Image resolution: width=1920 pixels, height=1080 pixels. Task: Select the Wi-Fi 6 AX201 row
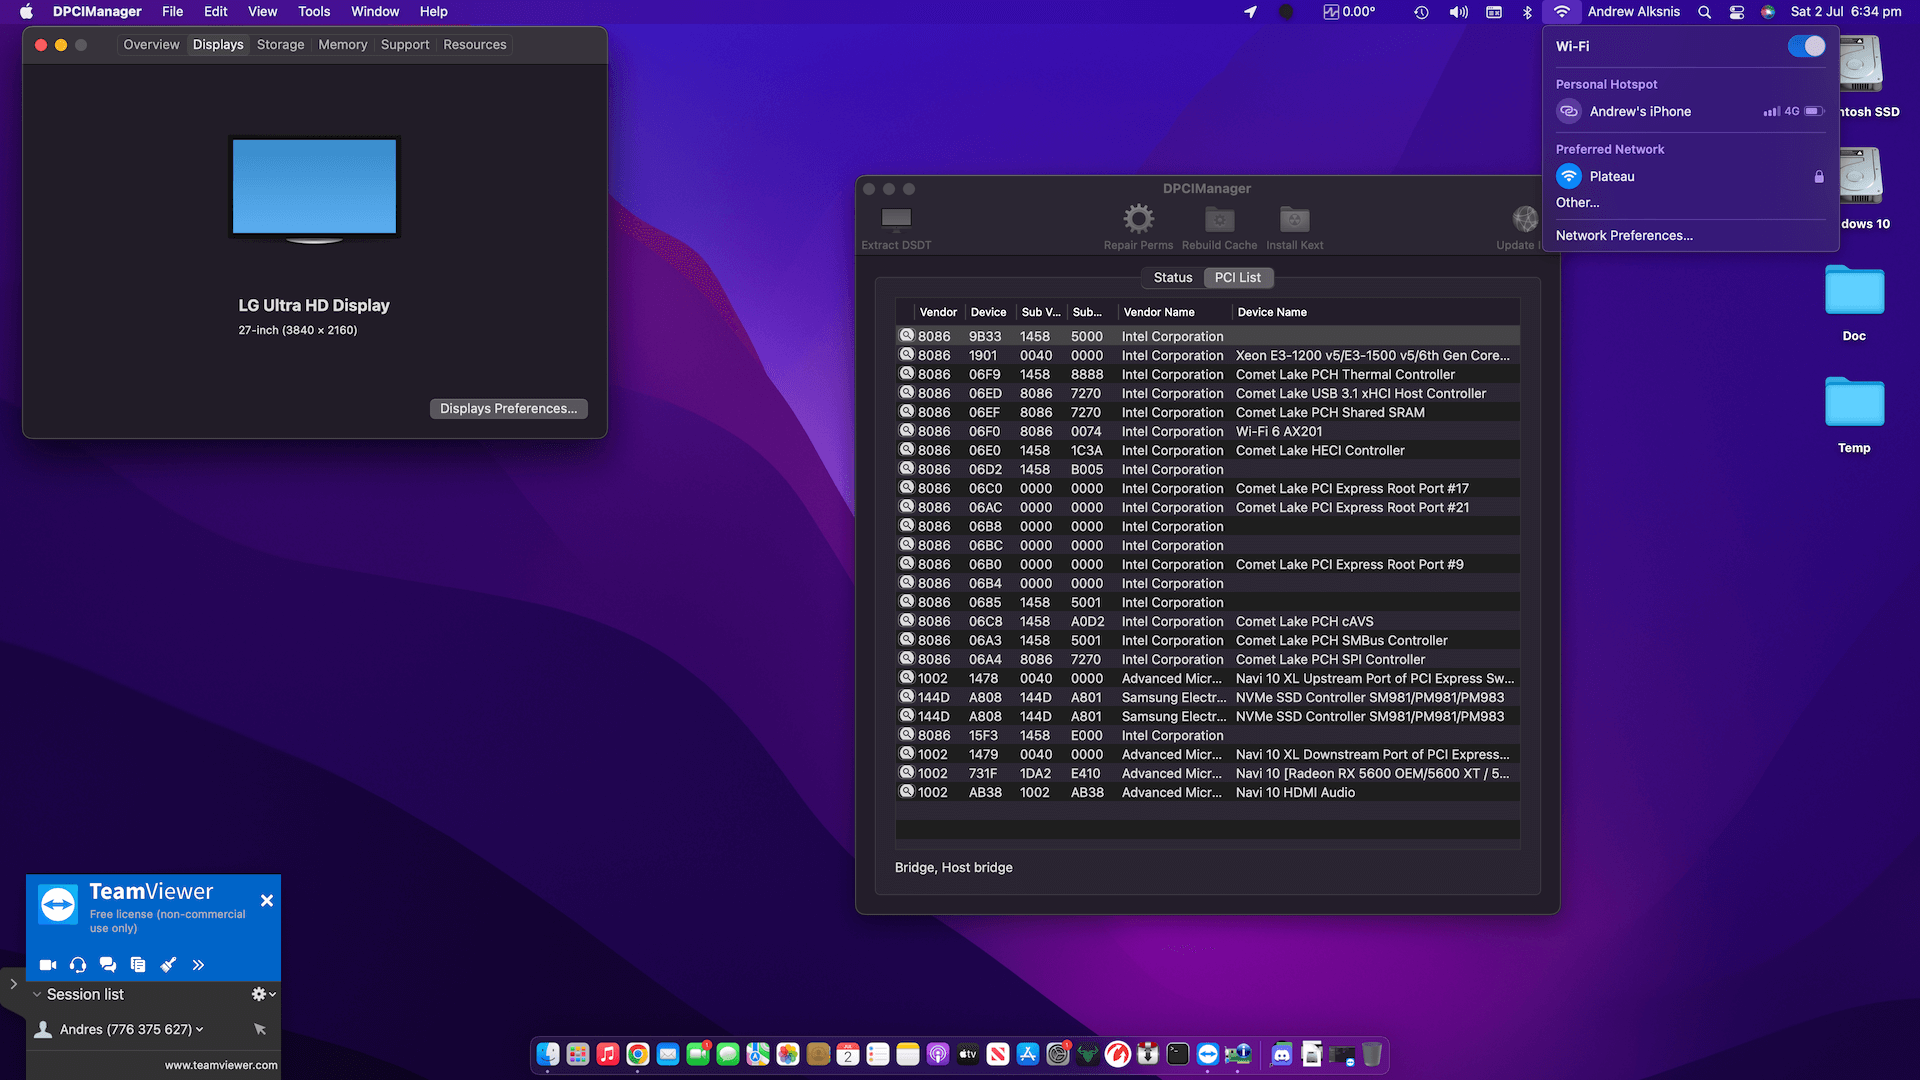click(x=1278, y=432)
